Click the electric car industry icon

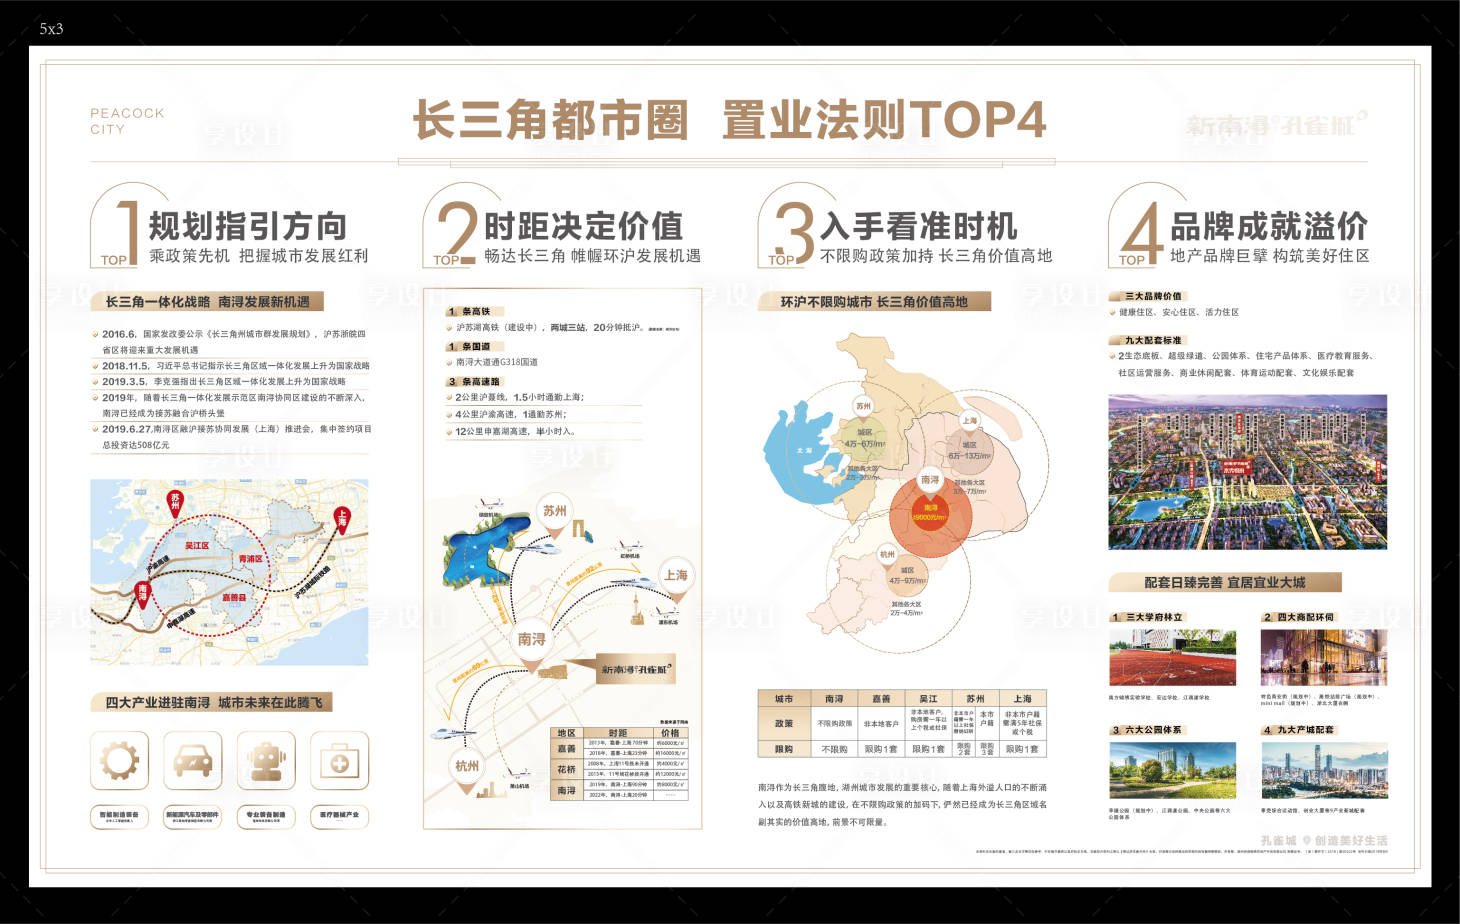(x=192, y=761)
